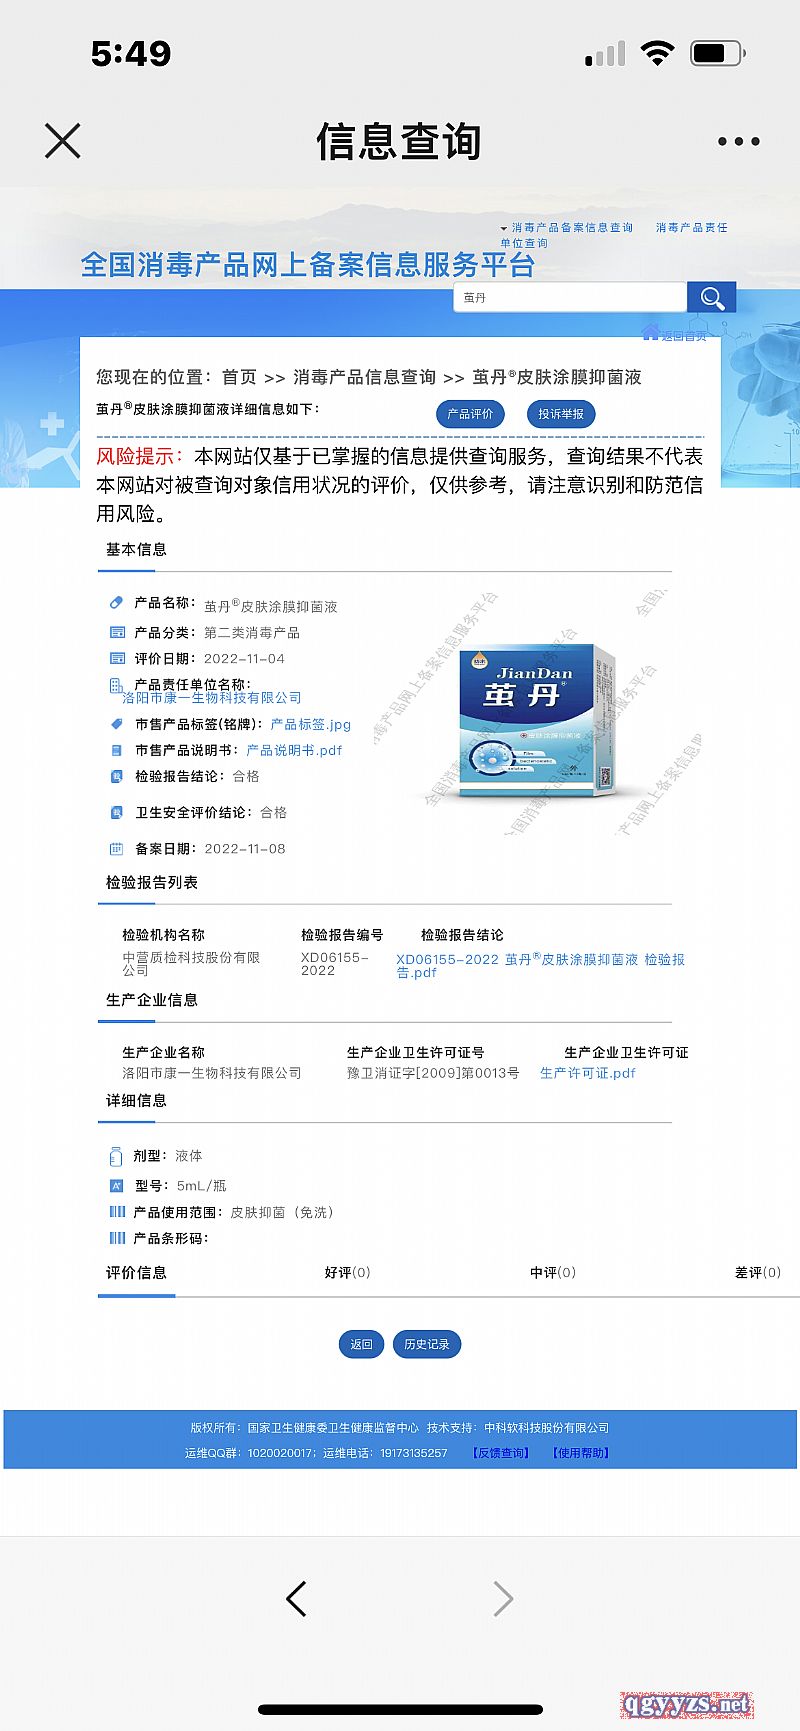The height and width of the screenshot is (1731, 800).
Task: Open the XD06155-2022 检验报告 pdf link
Action: [540, 965]
